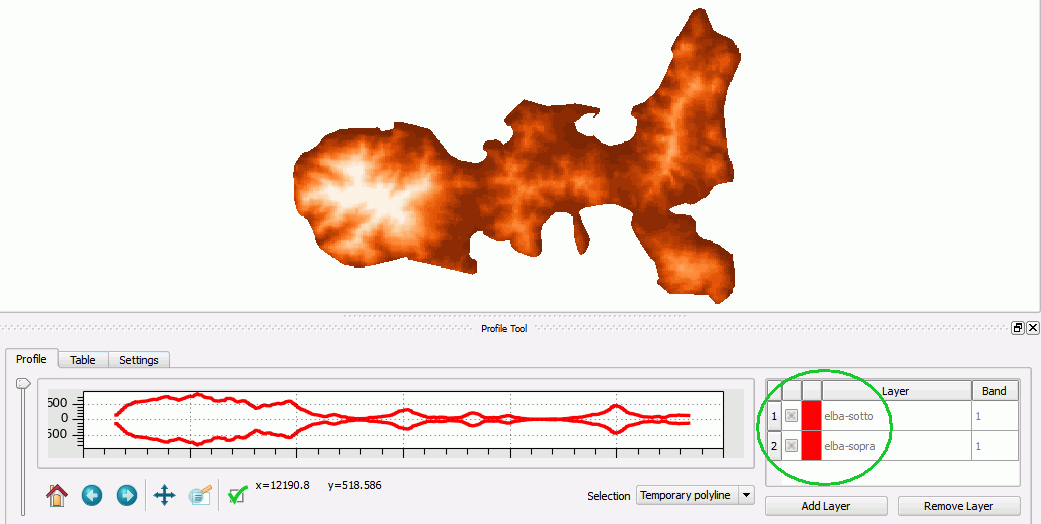Float the Profile Tool panel
Viewport: 1041px width, 524px height.
(x=1018, y=328)
